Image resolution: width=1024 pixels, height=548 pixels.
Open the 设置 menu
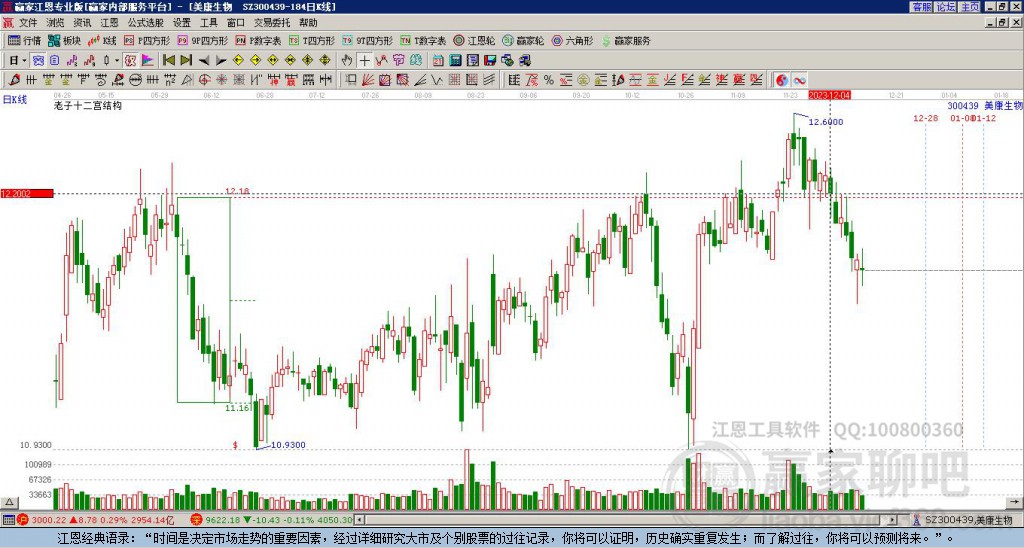click(x=182, y=23)
